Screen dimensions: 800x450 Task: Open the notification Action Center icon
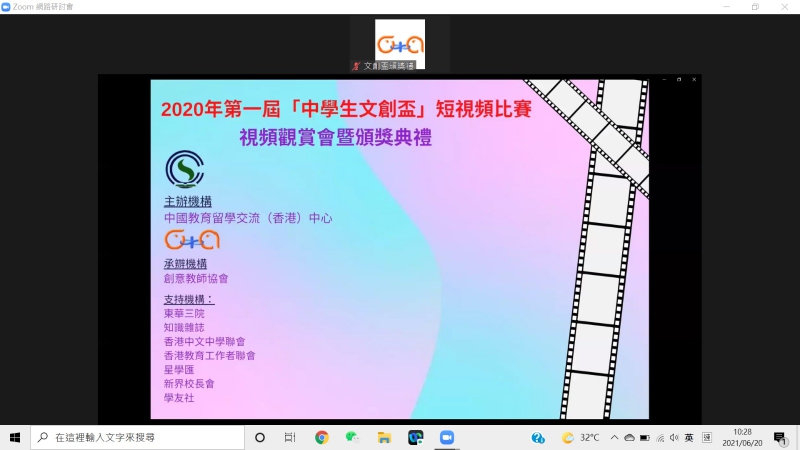780,438
